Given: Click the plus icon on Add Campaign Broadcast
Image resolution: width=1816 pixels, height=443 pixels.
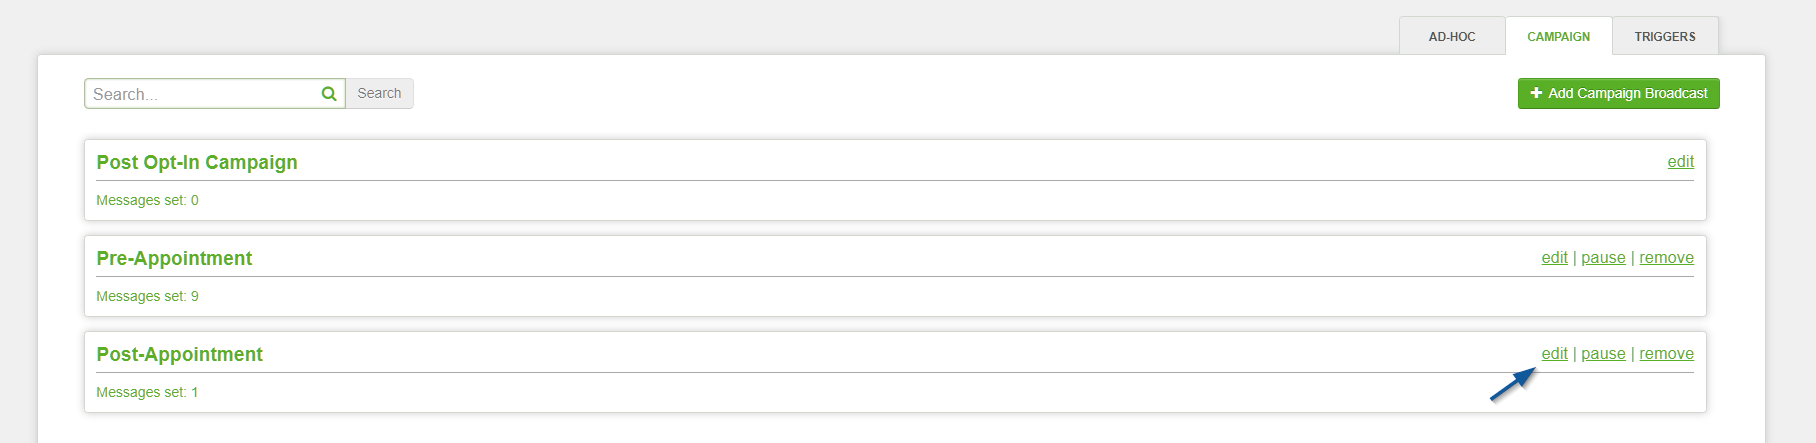Looking at the screenshot, I should point(1536,93).
